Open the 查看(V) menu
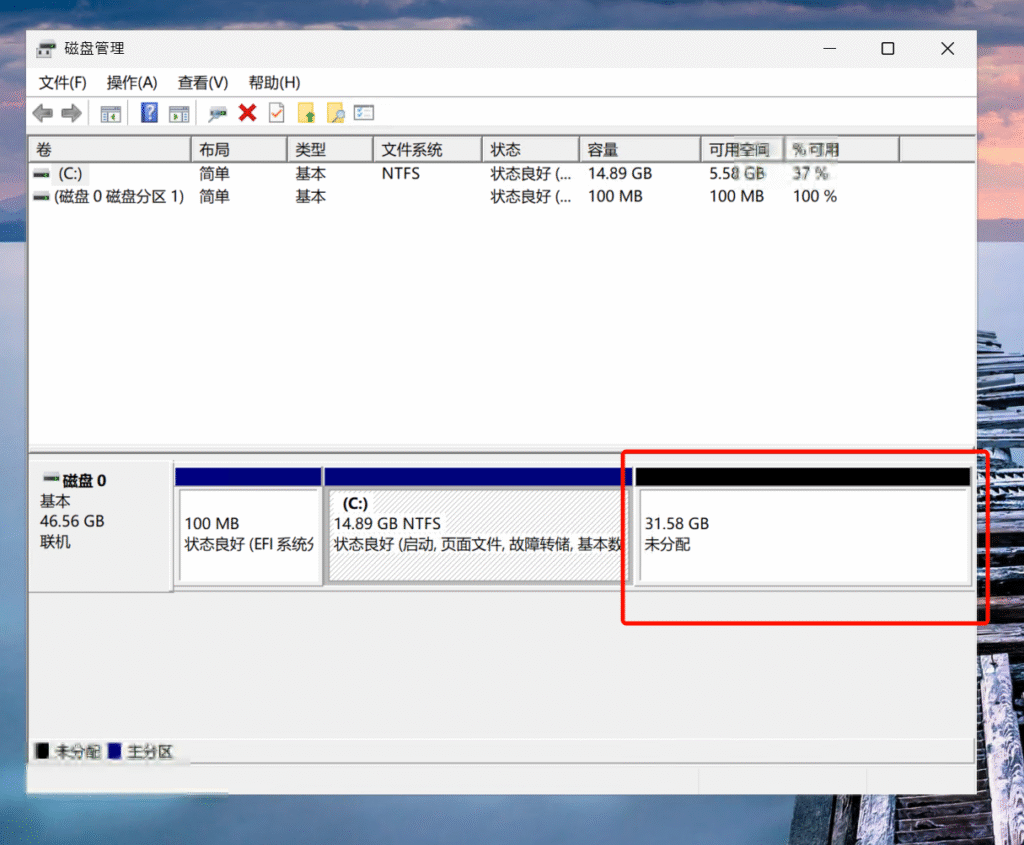This screenshot has height=845, width=1024. [203, 82]
